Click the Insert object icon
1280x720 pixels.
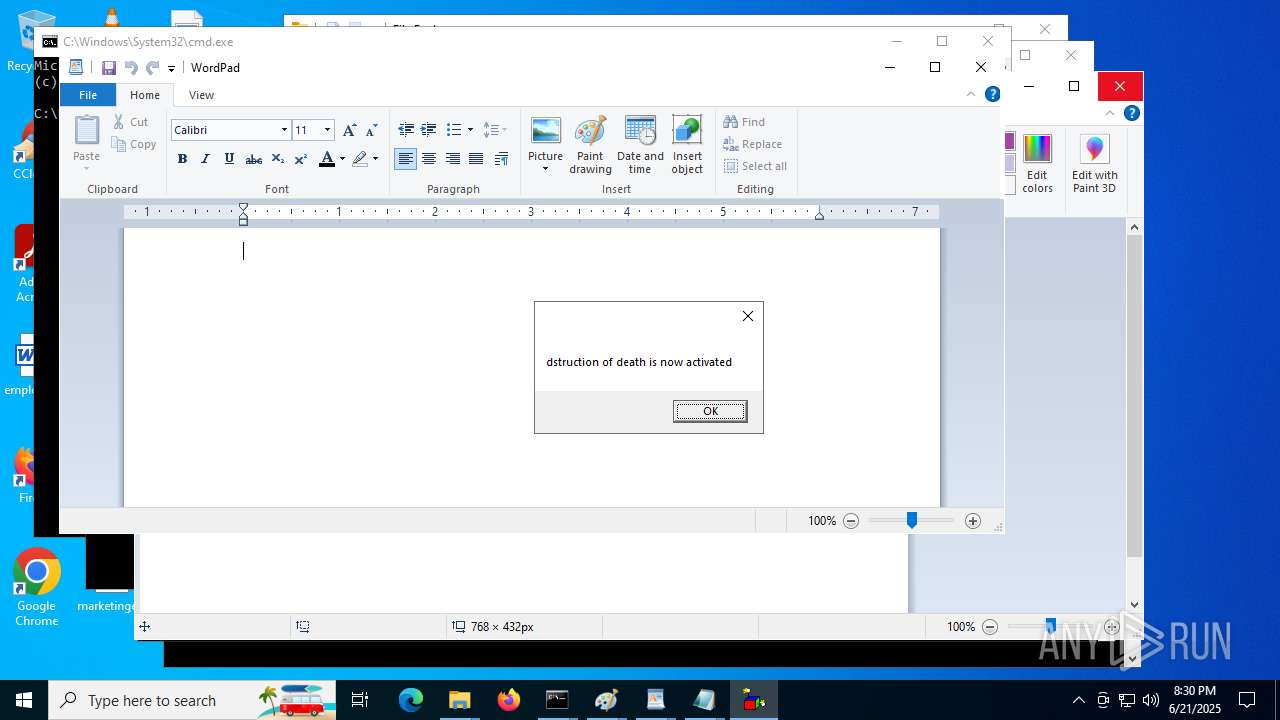tap(687, 145)
